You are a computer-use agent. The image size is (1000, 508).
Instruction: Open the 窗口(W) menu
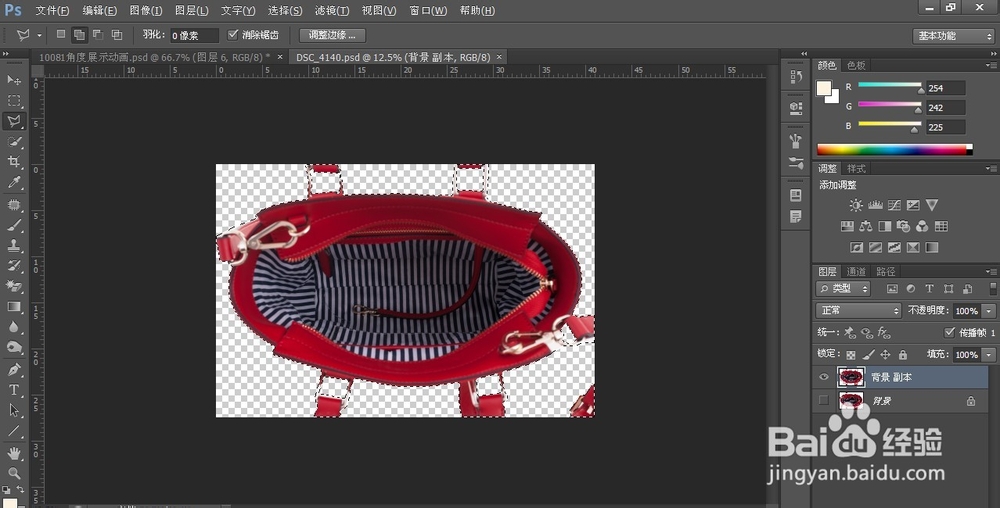428,11
